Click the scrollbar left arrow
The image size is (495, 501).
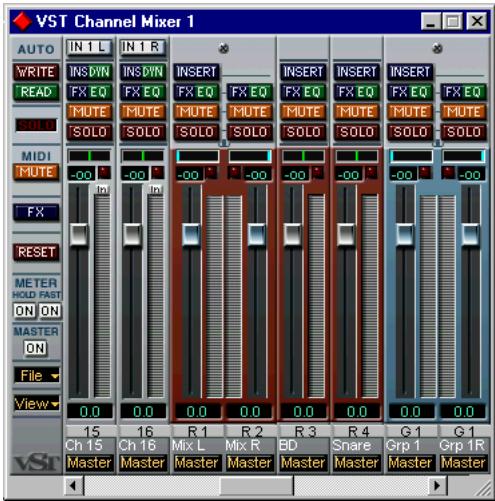click(x=74, y=485)
